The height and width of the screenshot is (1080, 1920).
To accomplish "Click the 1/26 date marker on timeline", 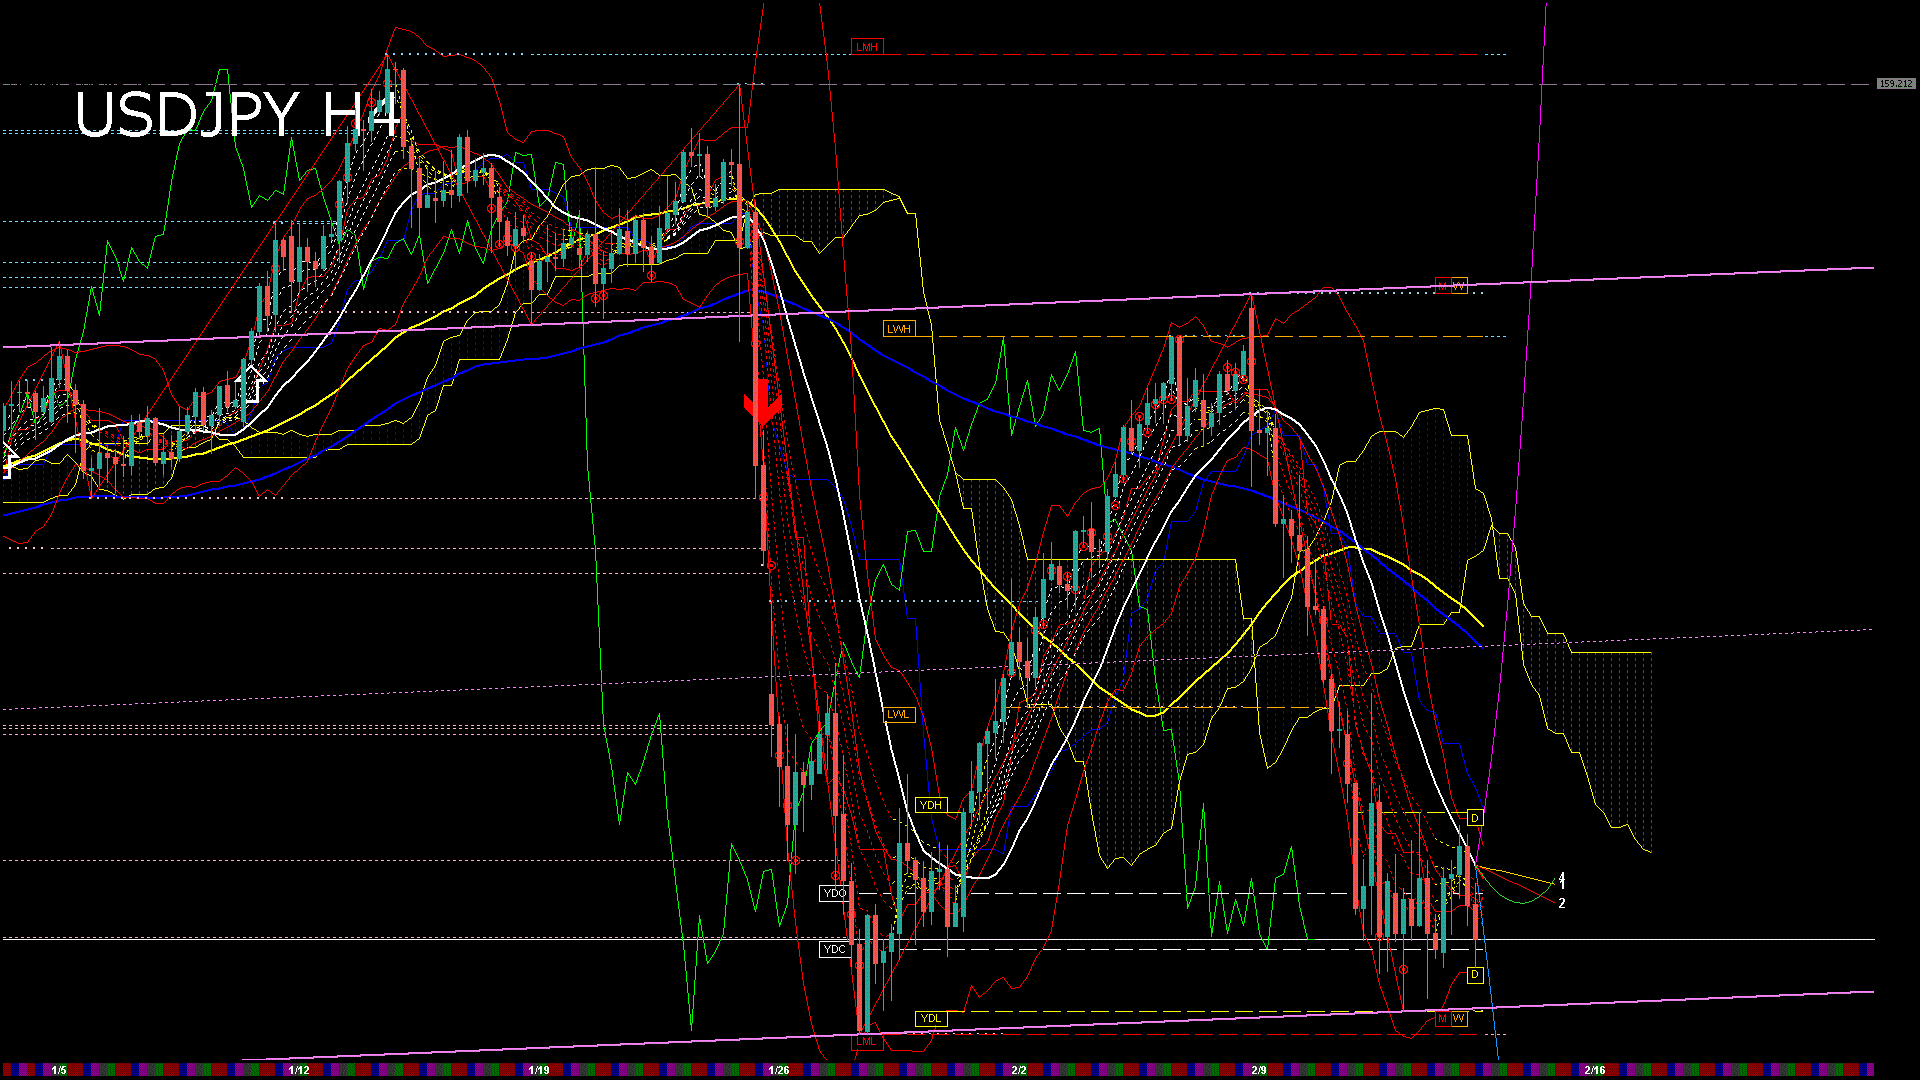I will tap(779, 1070).
